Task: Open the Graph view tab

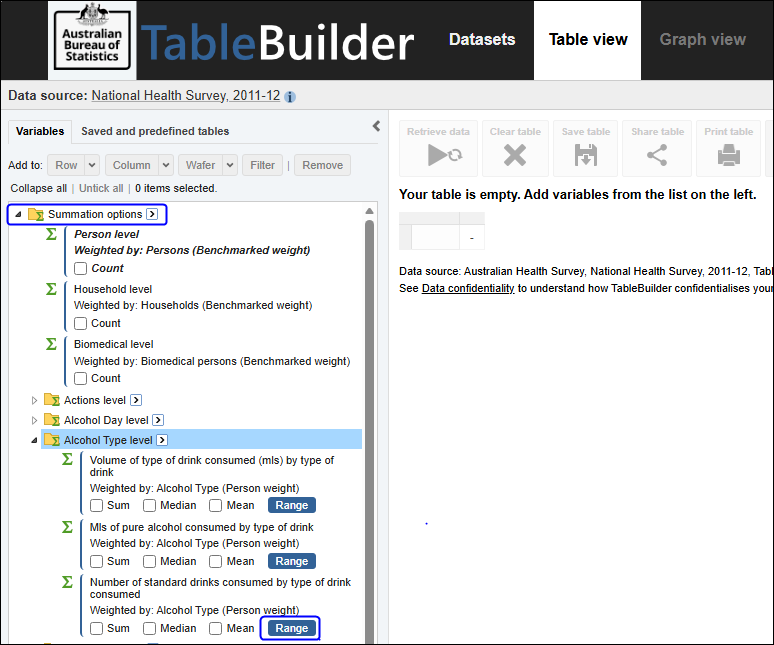Action: (702, 39)
